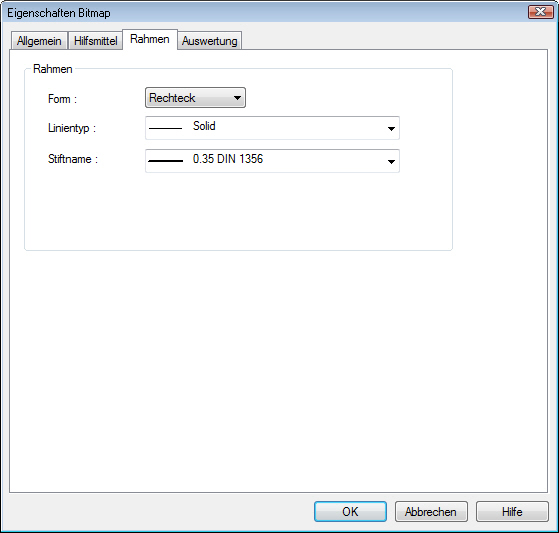Confirm with the OK button

350,512
